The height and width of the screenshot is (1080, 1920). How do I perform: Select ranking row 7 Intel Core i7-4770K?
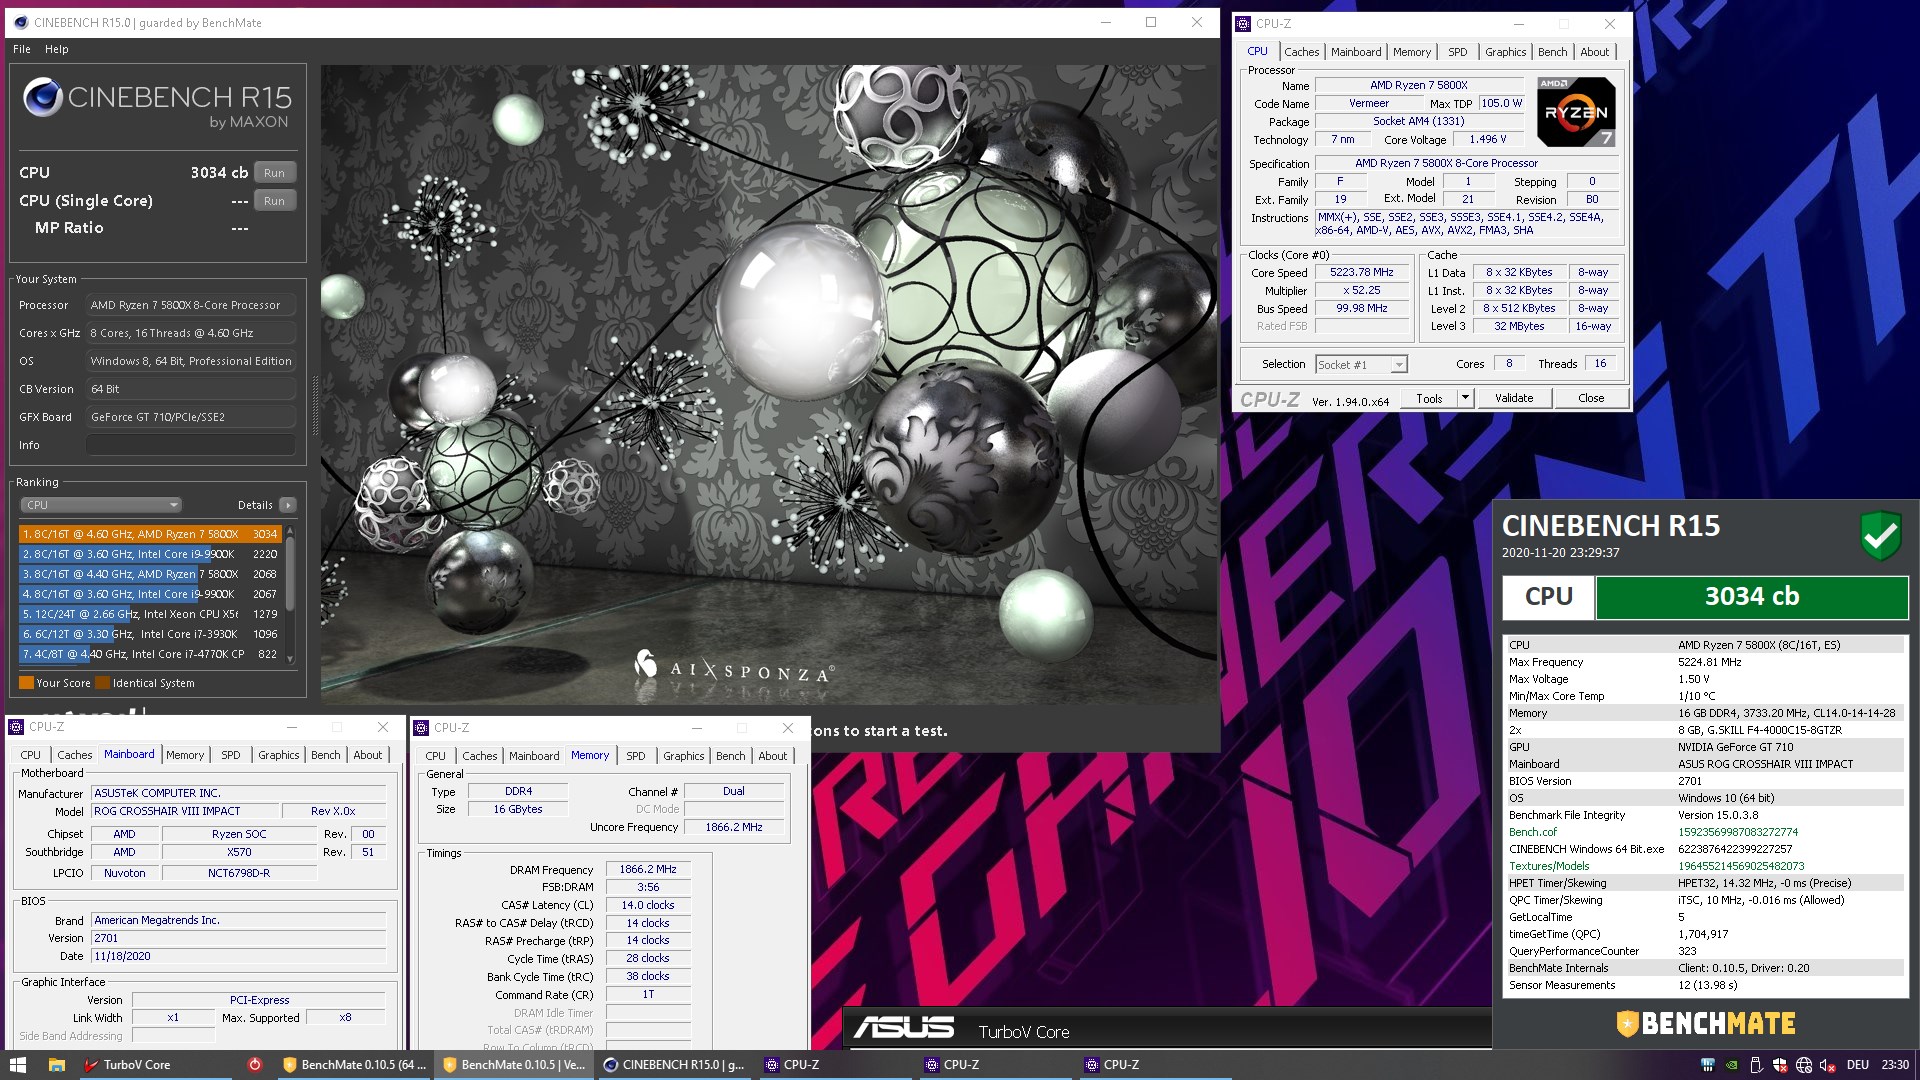(x=150, y=654)
